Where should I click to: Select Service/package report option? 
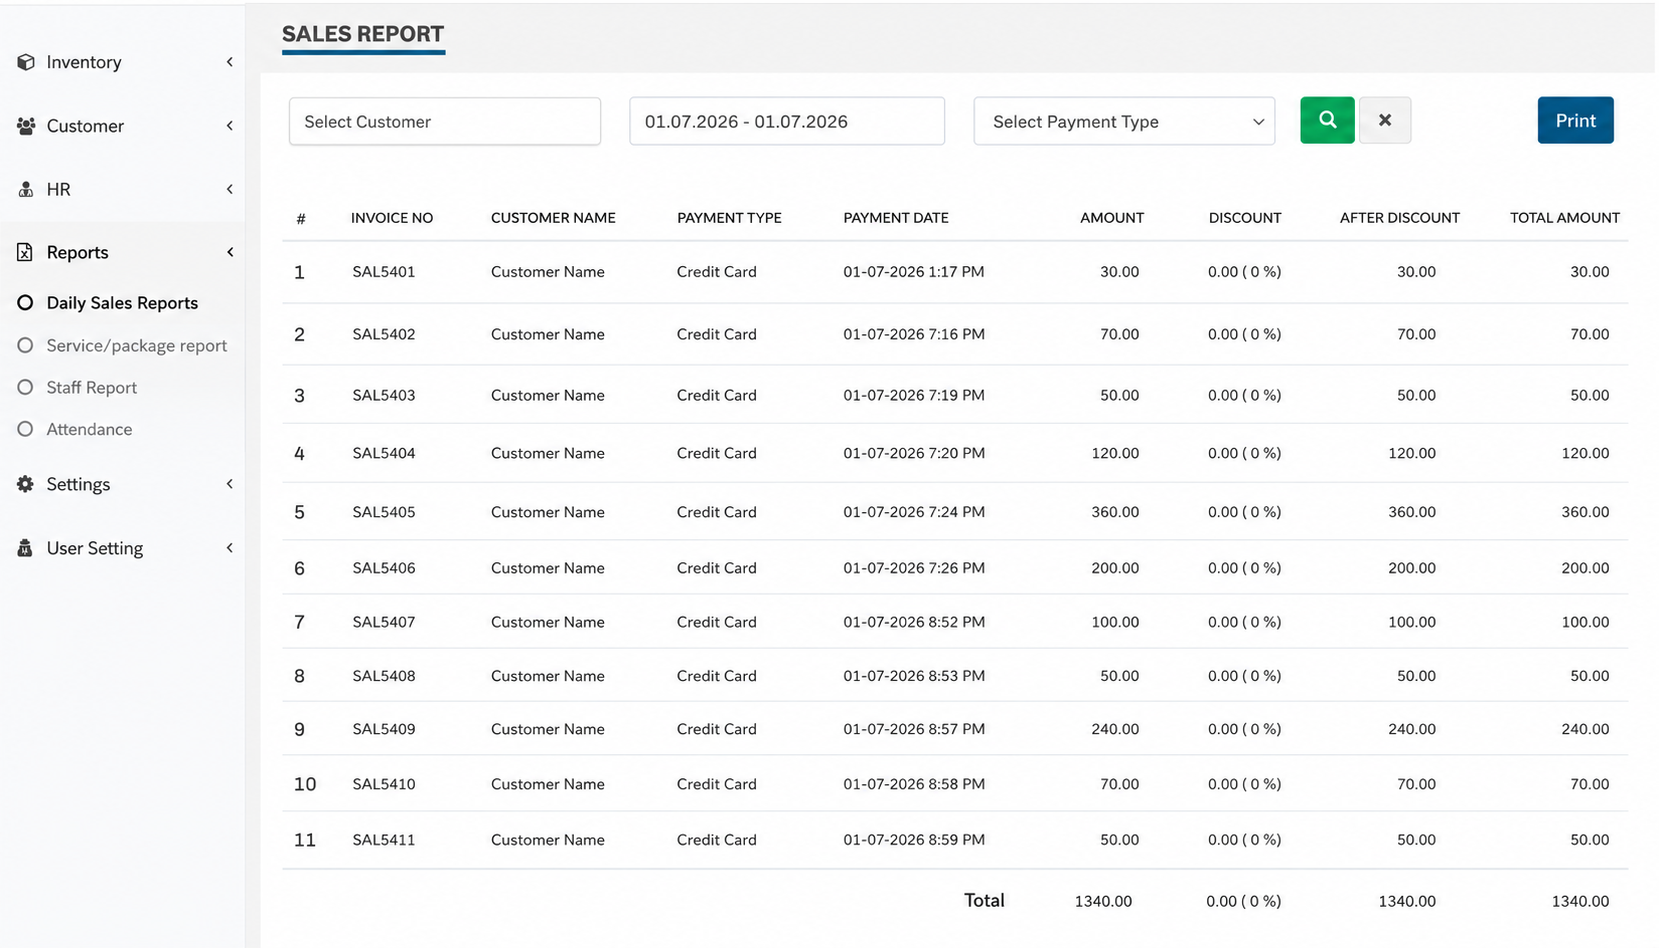[122, 345]
